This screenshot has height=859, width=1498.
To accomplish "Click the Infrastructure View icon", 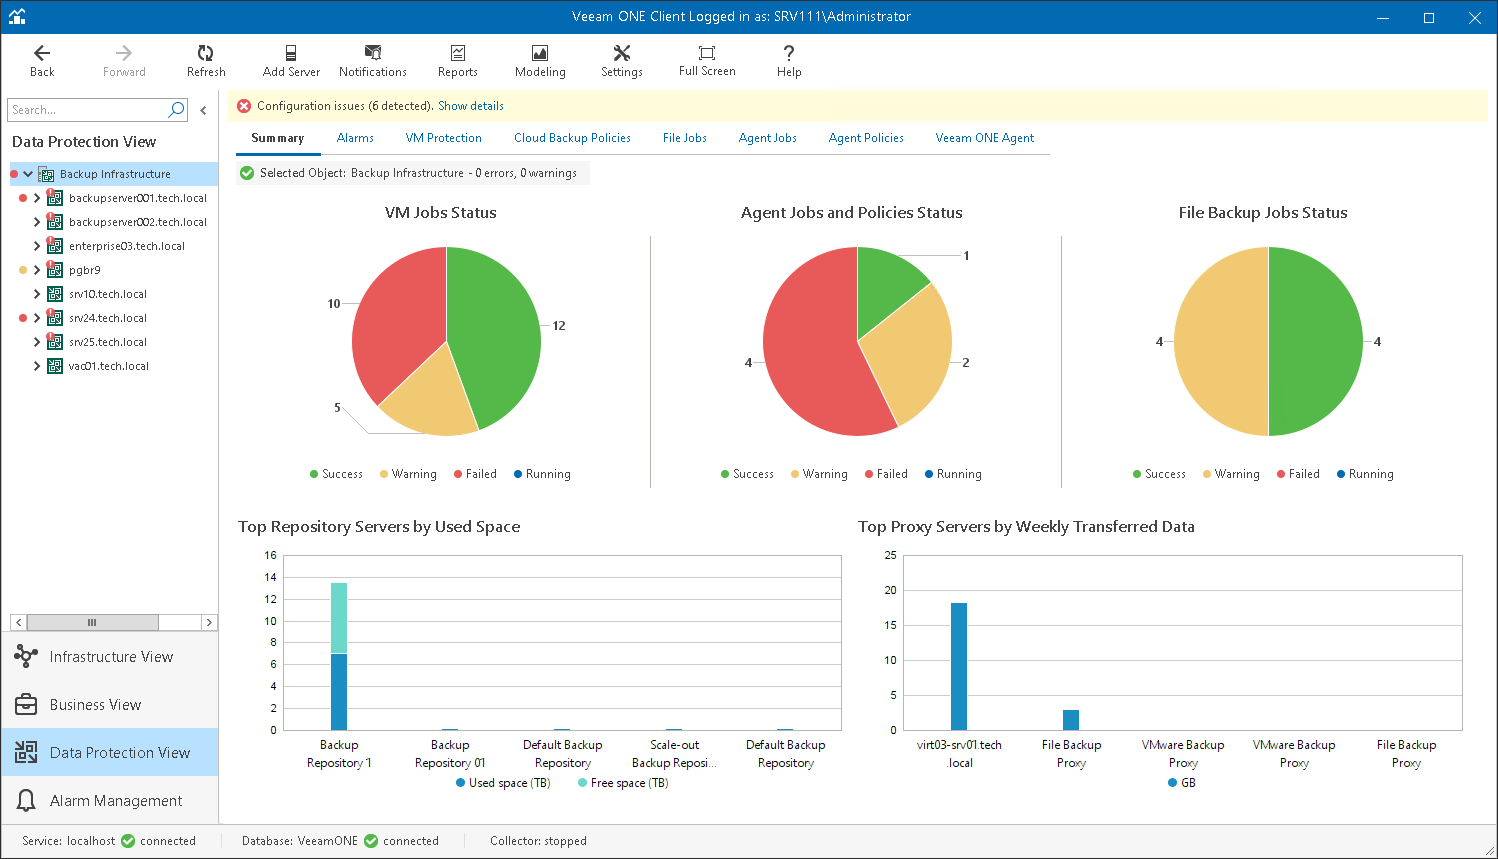I will point(26,657).
